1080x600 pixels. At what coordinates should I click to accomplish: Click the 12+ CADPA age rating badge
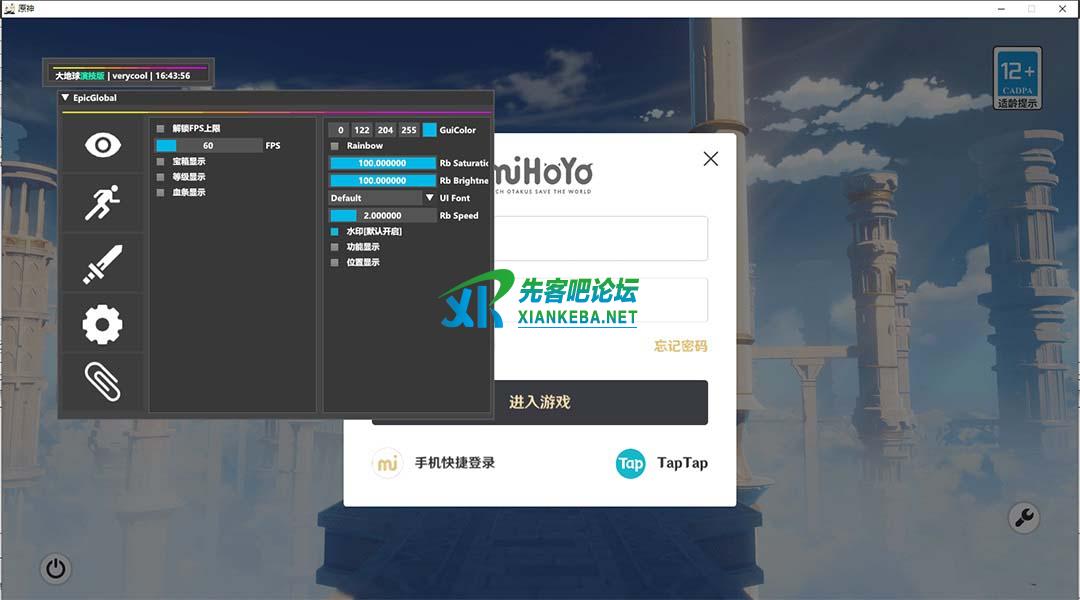[x=1017, y=78]
